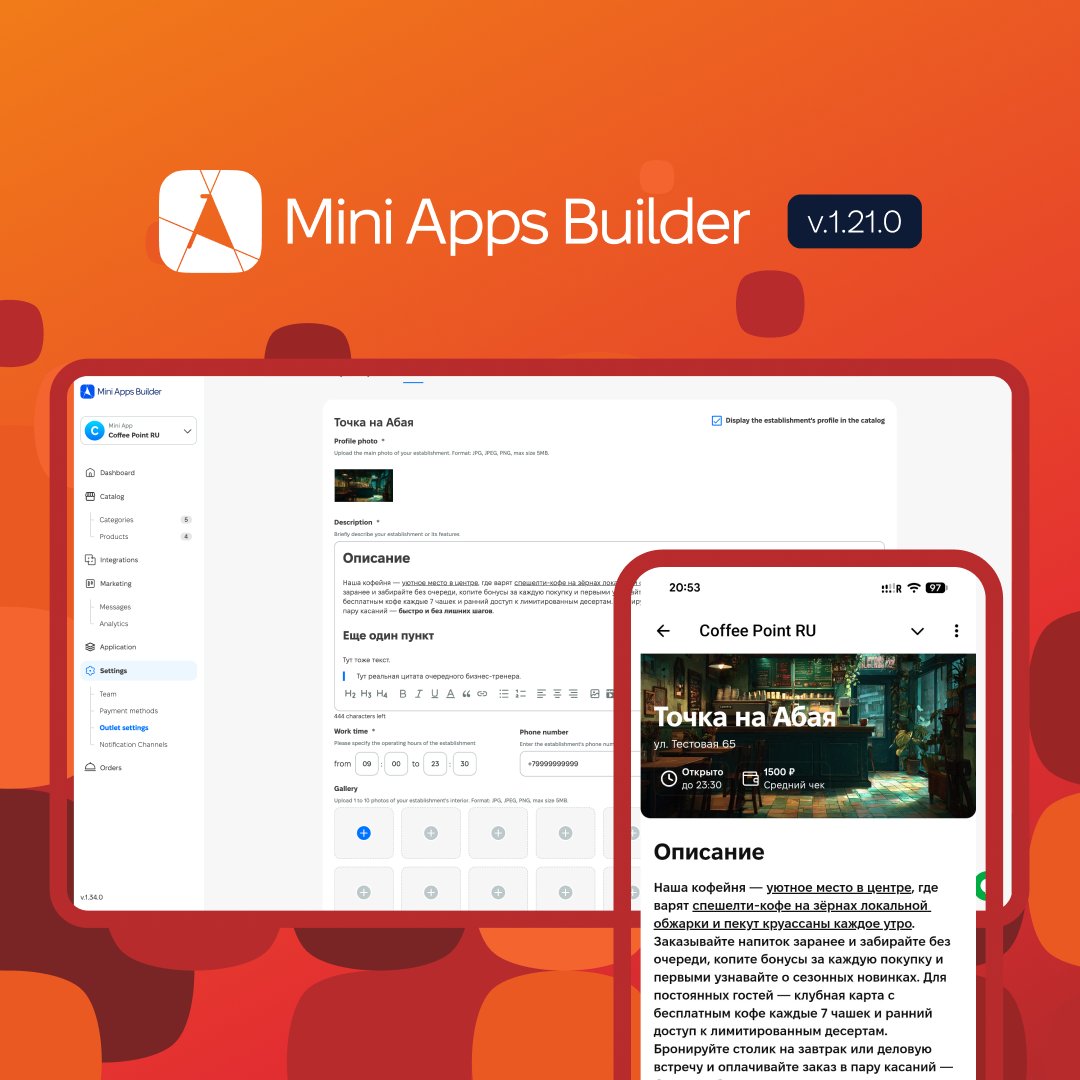Click the profile photo thumbnail

[364, 486]
